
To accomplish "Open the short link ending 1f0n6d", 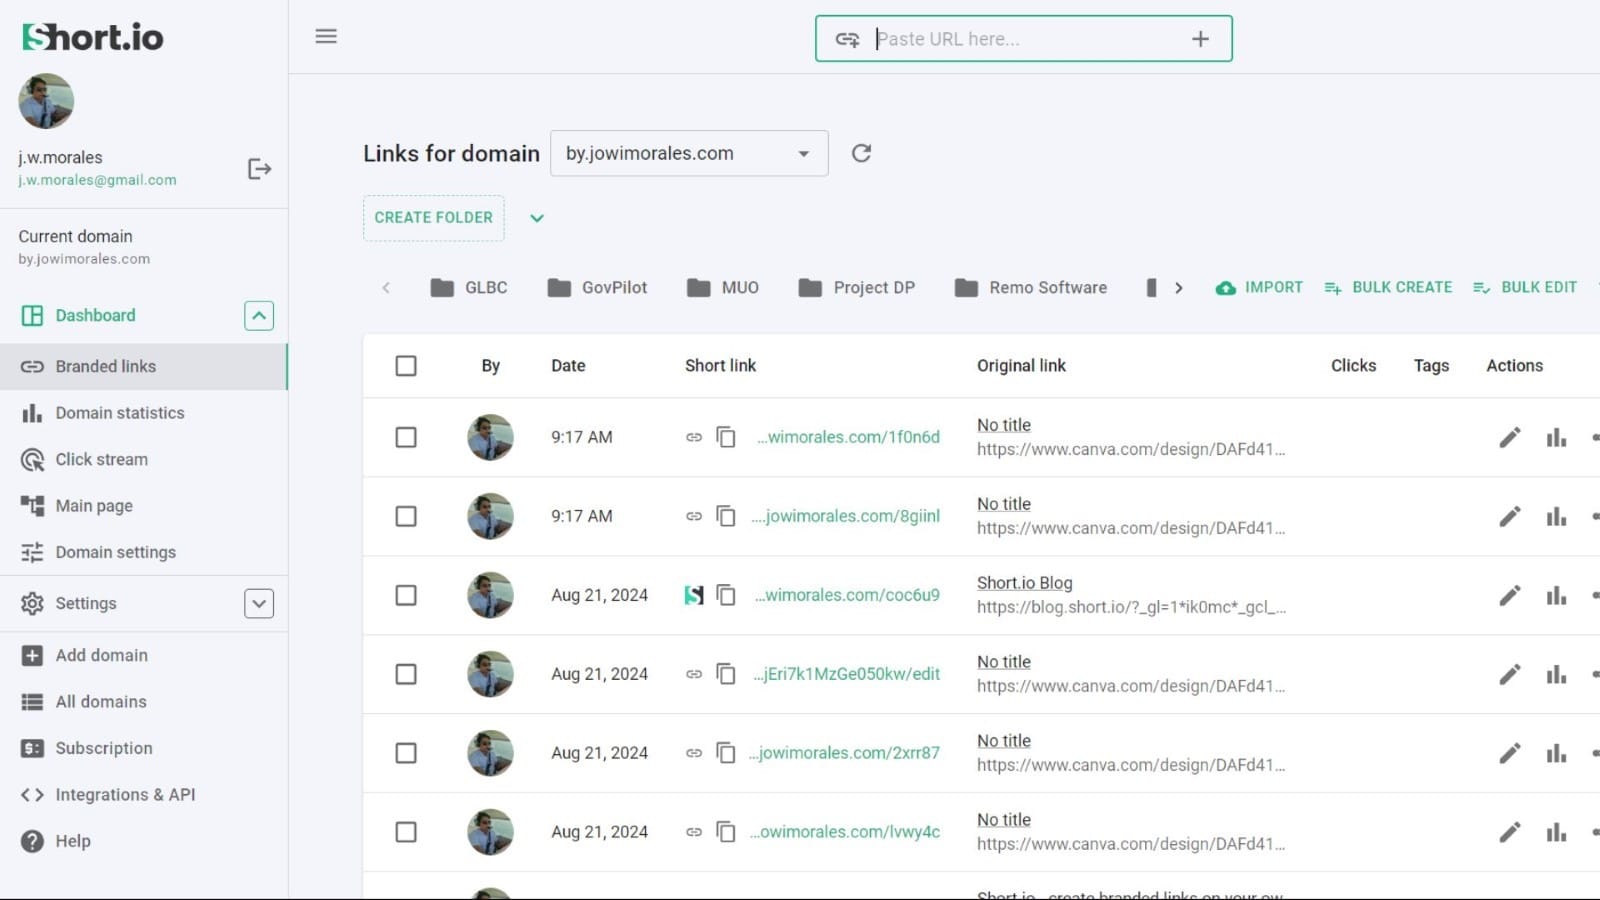I will coord(848,437).
